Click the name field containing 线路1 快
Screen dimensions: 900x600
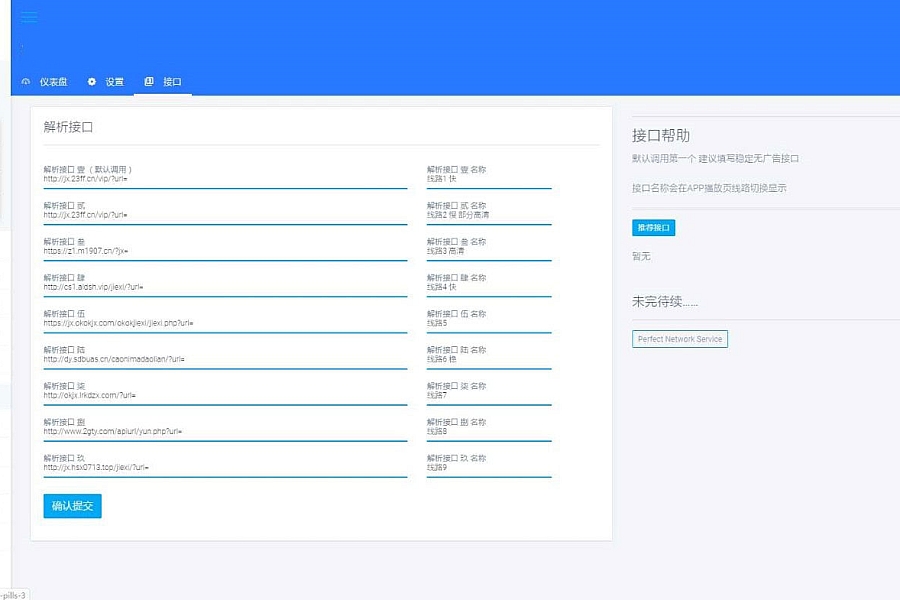tap(489, 179)
